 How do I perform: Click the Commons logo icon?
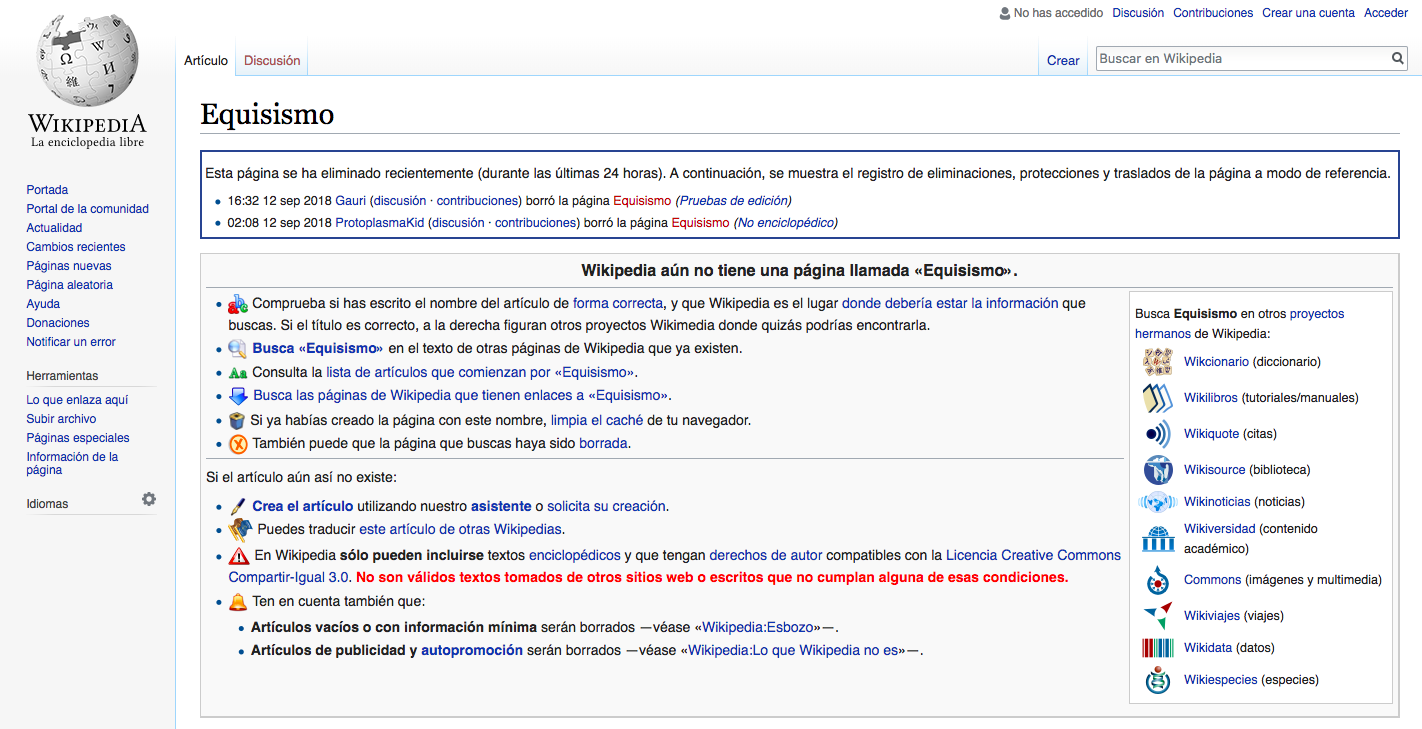coord(1158,580)
